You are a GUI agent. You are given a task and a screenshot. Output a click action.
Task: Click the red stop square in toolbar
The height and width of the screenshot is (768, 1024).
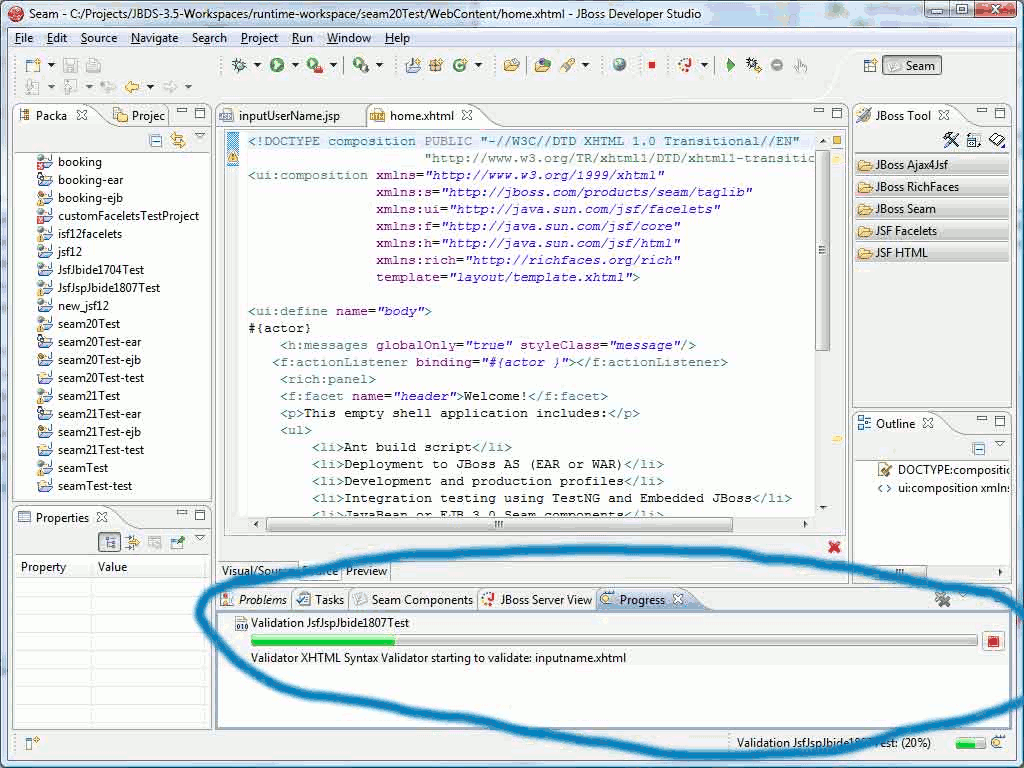pyautogui.click(x=651, y=65)
